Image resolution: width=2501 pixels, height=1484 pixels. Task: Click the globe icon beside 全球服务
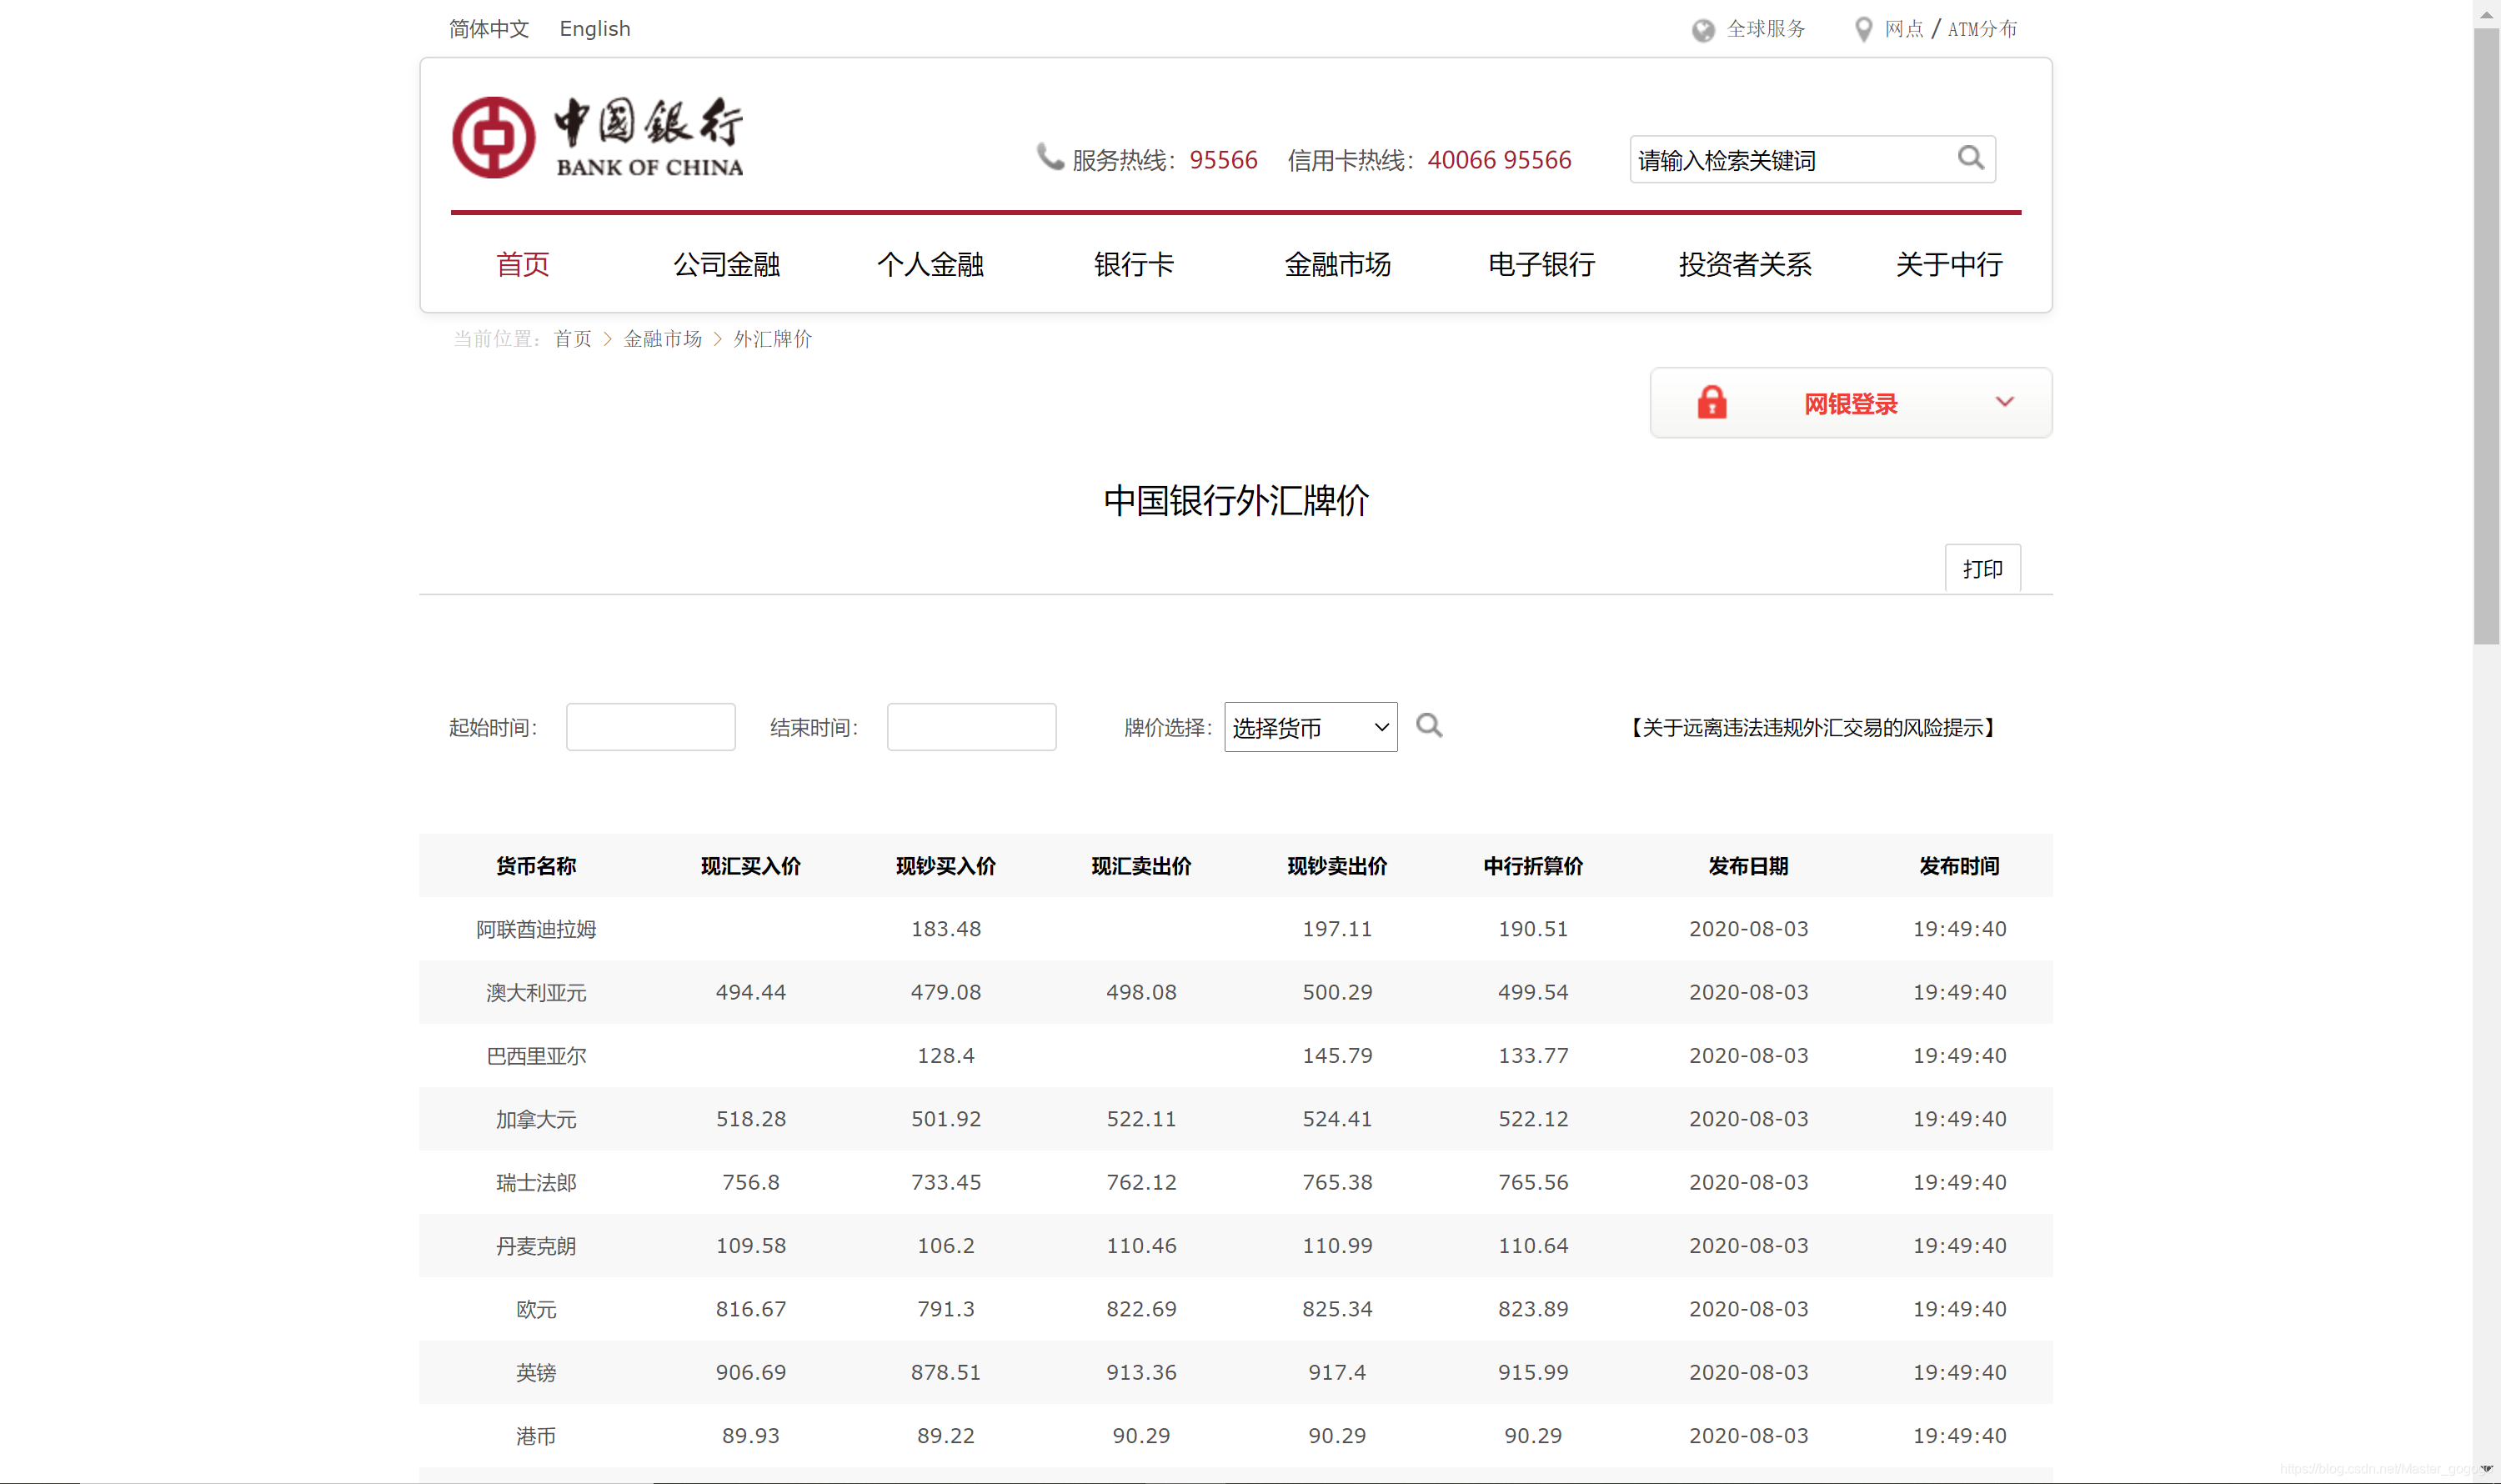click(x=1703, y=29)
